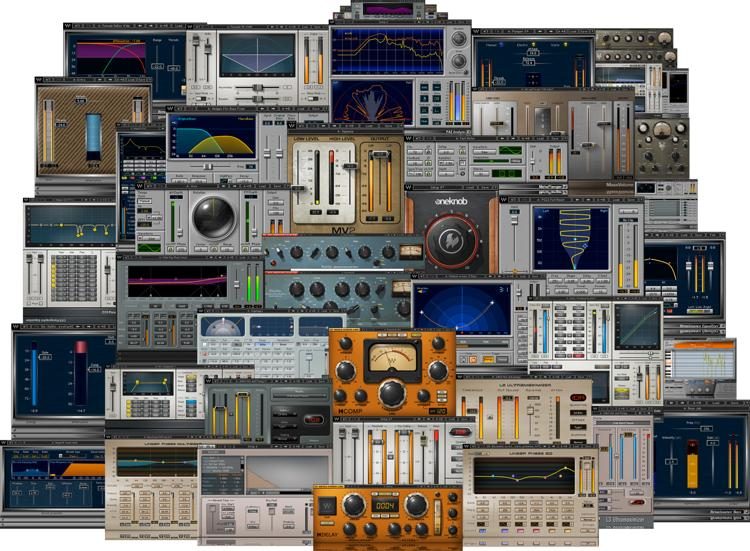The height and width of the screenshot is (551, 750).
Task: Click the Waves logo on OneKnob toolbar
Action: pyautogui.click(x=408, y=188)
